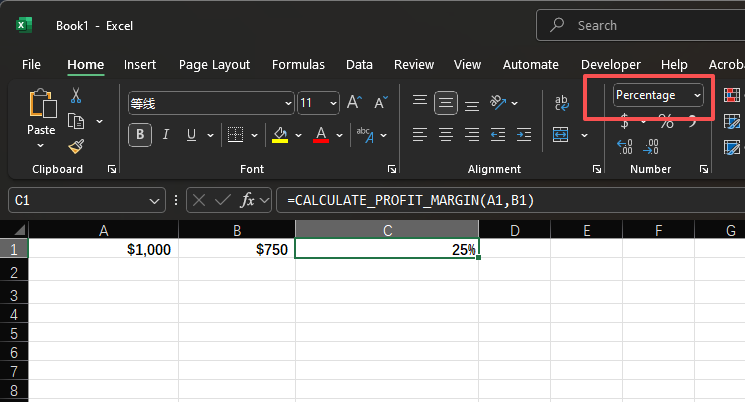Switch to the Developer tab
This screenshot has height=402, width=745.
click(611, 65)
